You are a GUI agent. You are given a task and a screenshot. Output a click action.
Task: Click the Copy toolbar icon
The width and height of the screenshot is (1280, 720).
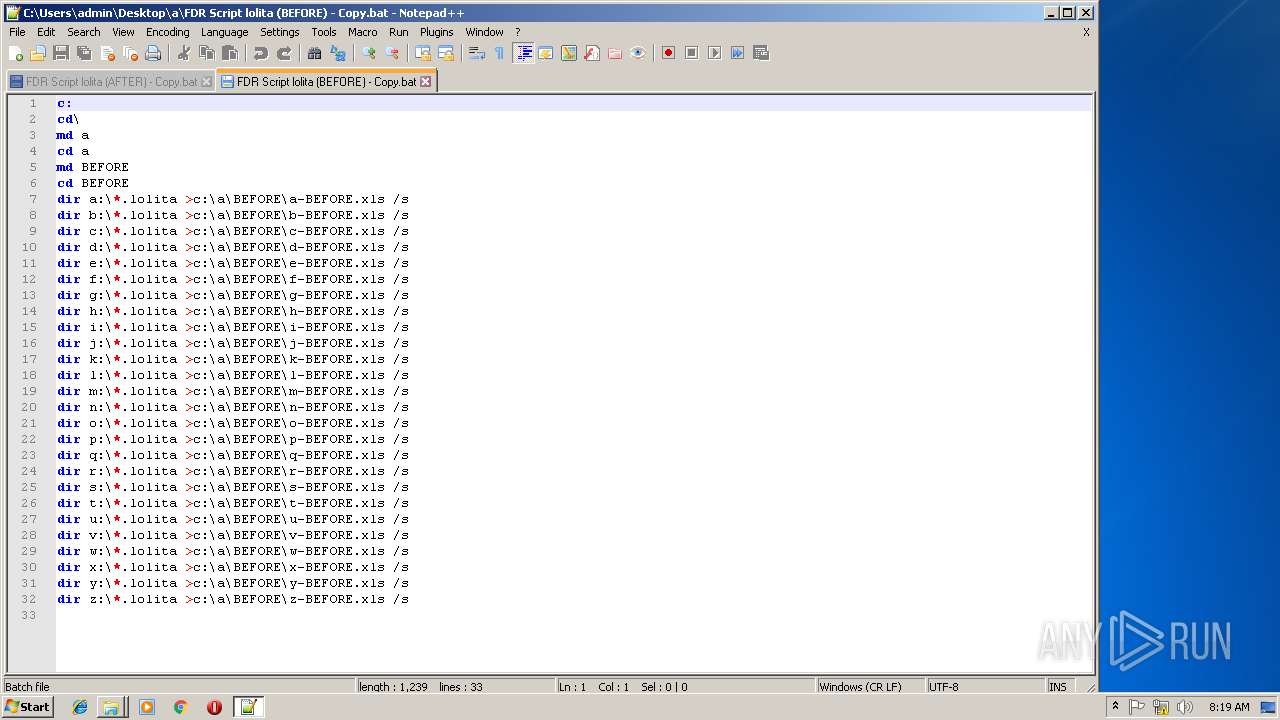(x=207, y=53)
